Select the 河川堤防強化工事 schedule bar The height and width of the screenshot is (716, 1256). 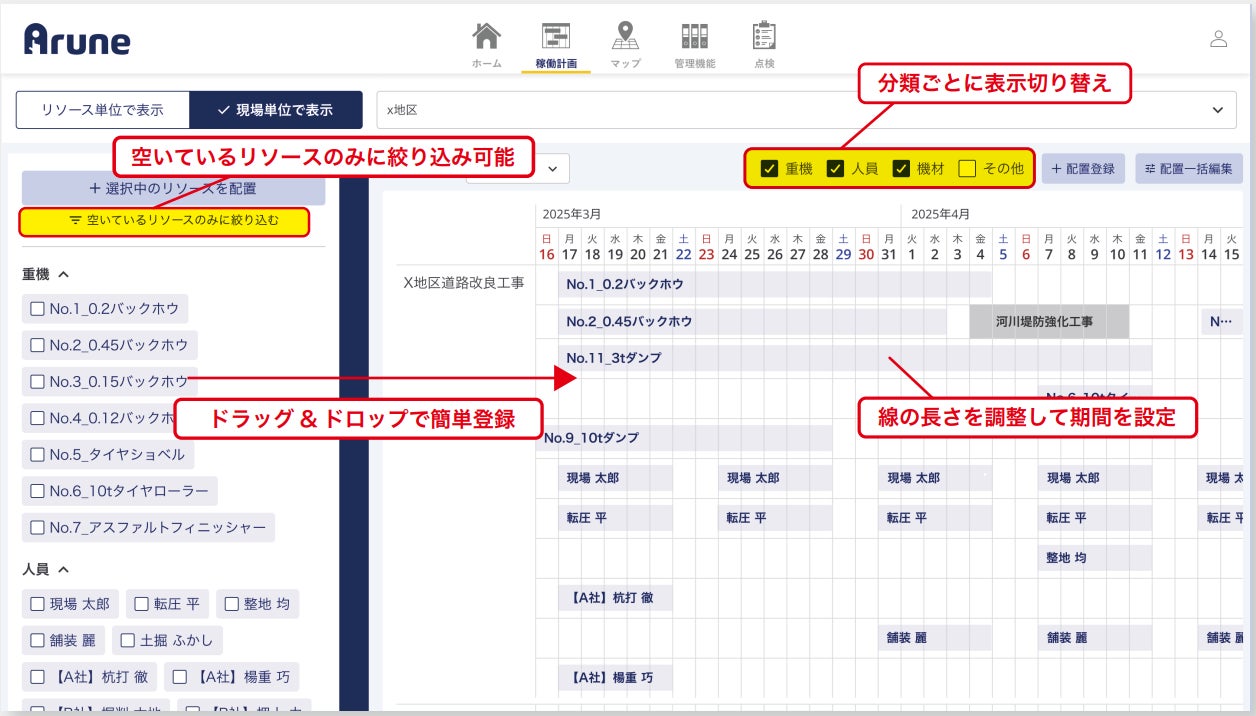(1049, 322)
